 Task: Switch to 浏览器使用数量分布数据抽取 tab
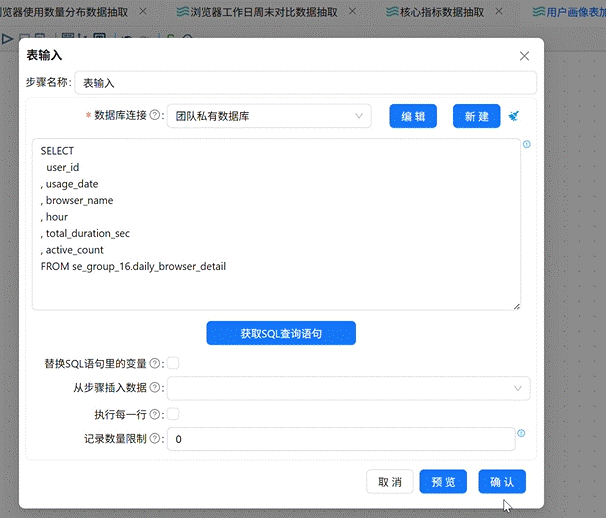[64, 12]
